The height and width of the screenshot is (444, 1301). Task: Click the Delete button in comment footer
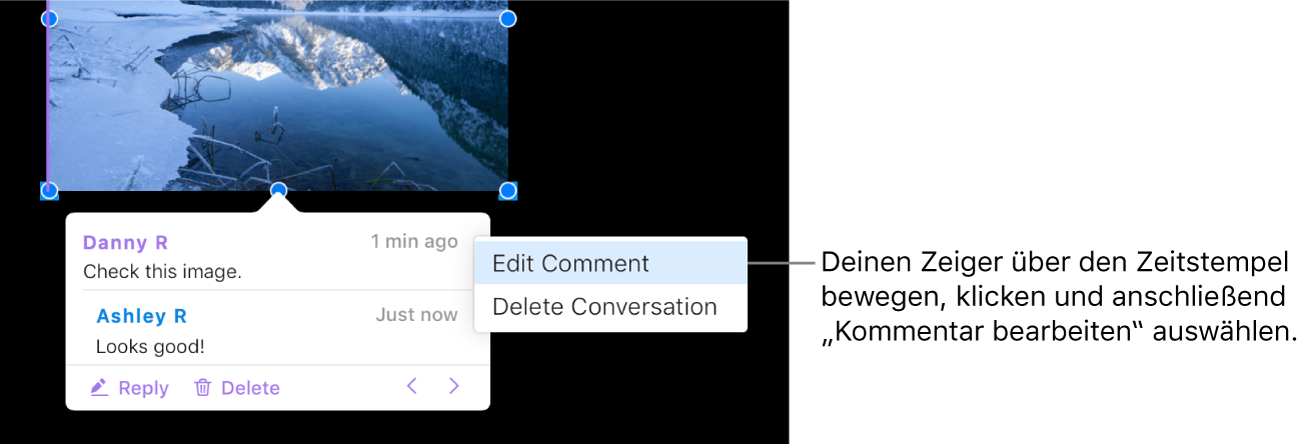237,388
